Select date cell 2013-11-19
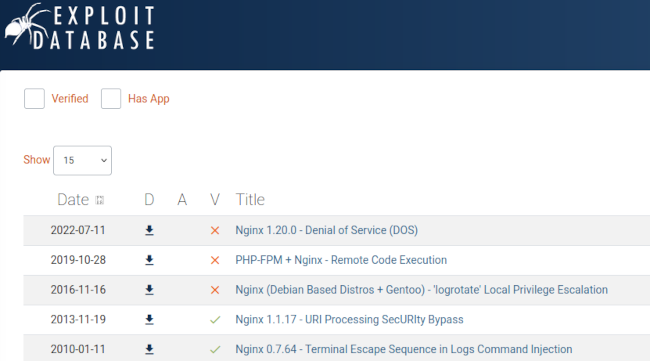Image resolution: width=650 pixels, height=361 pixels. [78, 320]
